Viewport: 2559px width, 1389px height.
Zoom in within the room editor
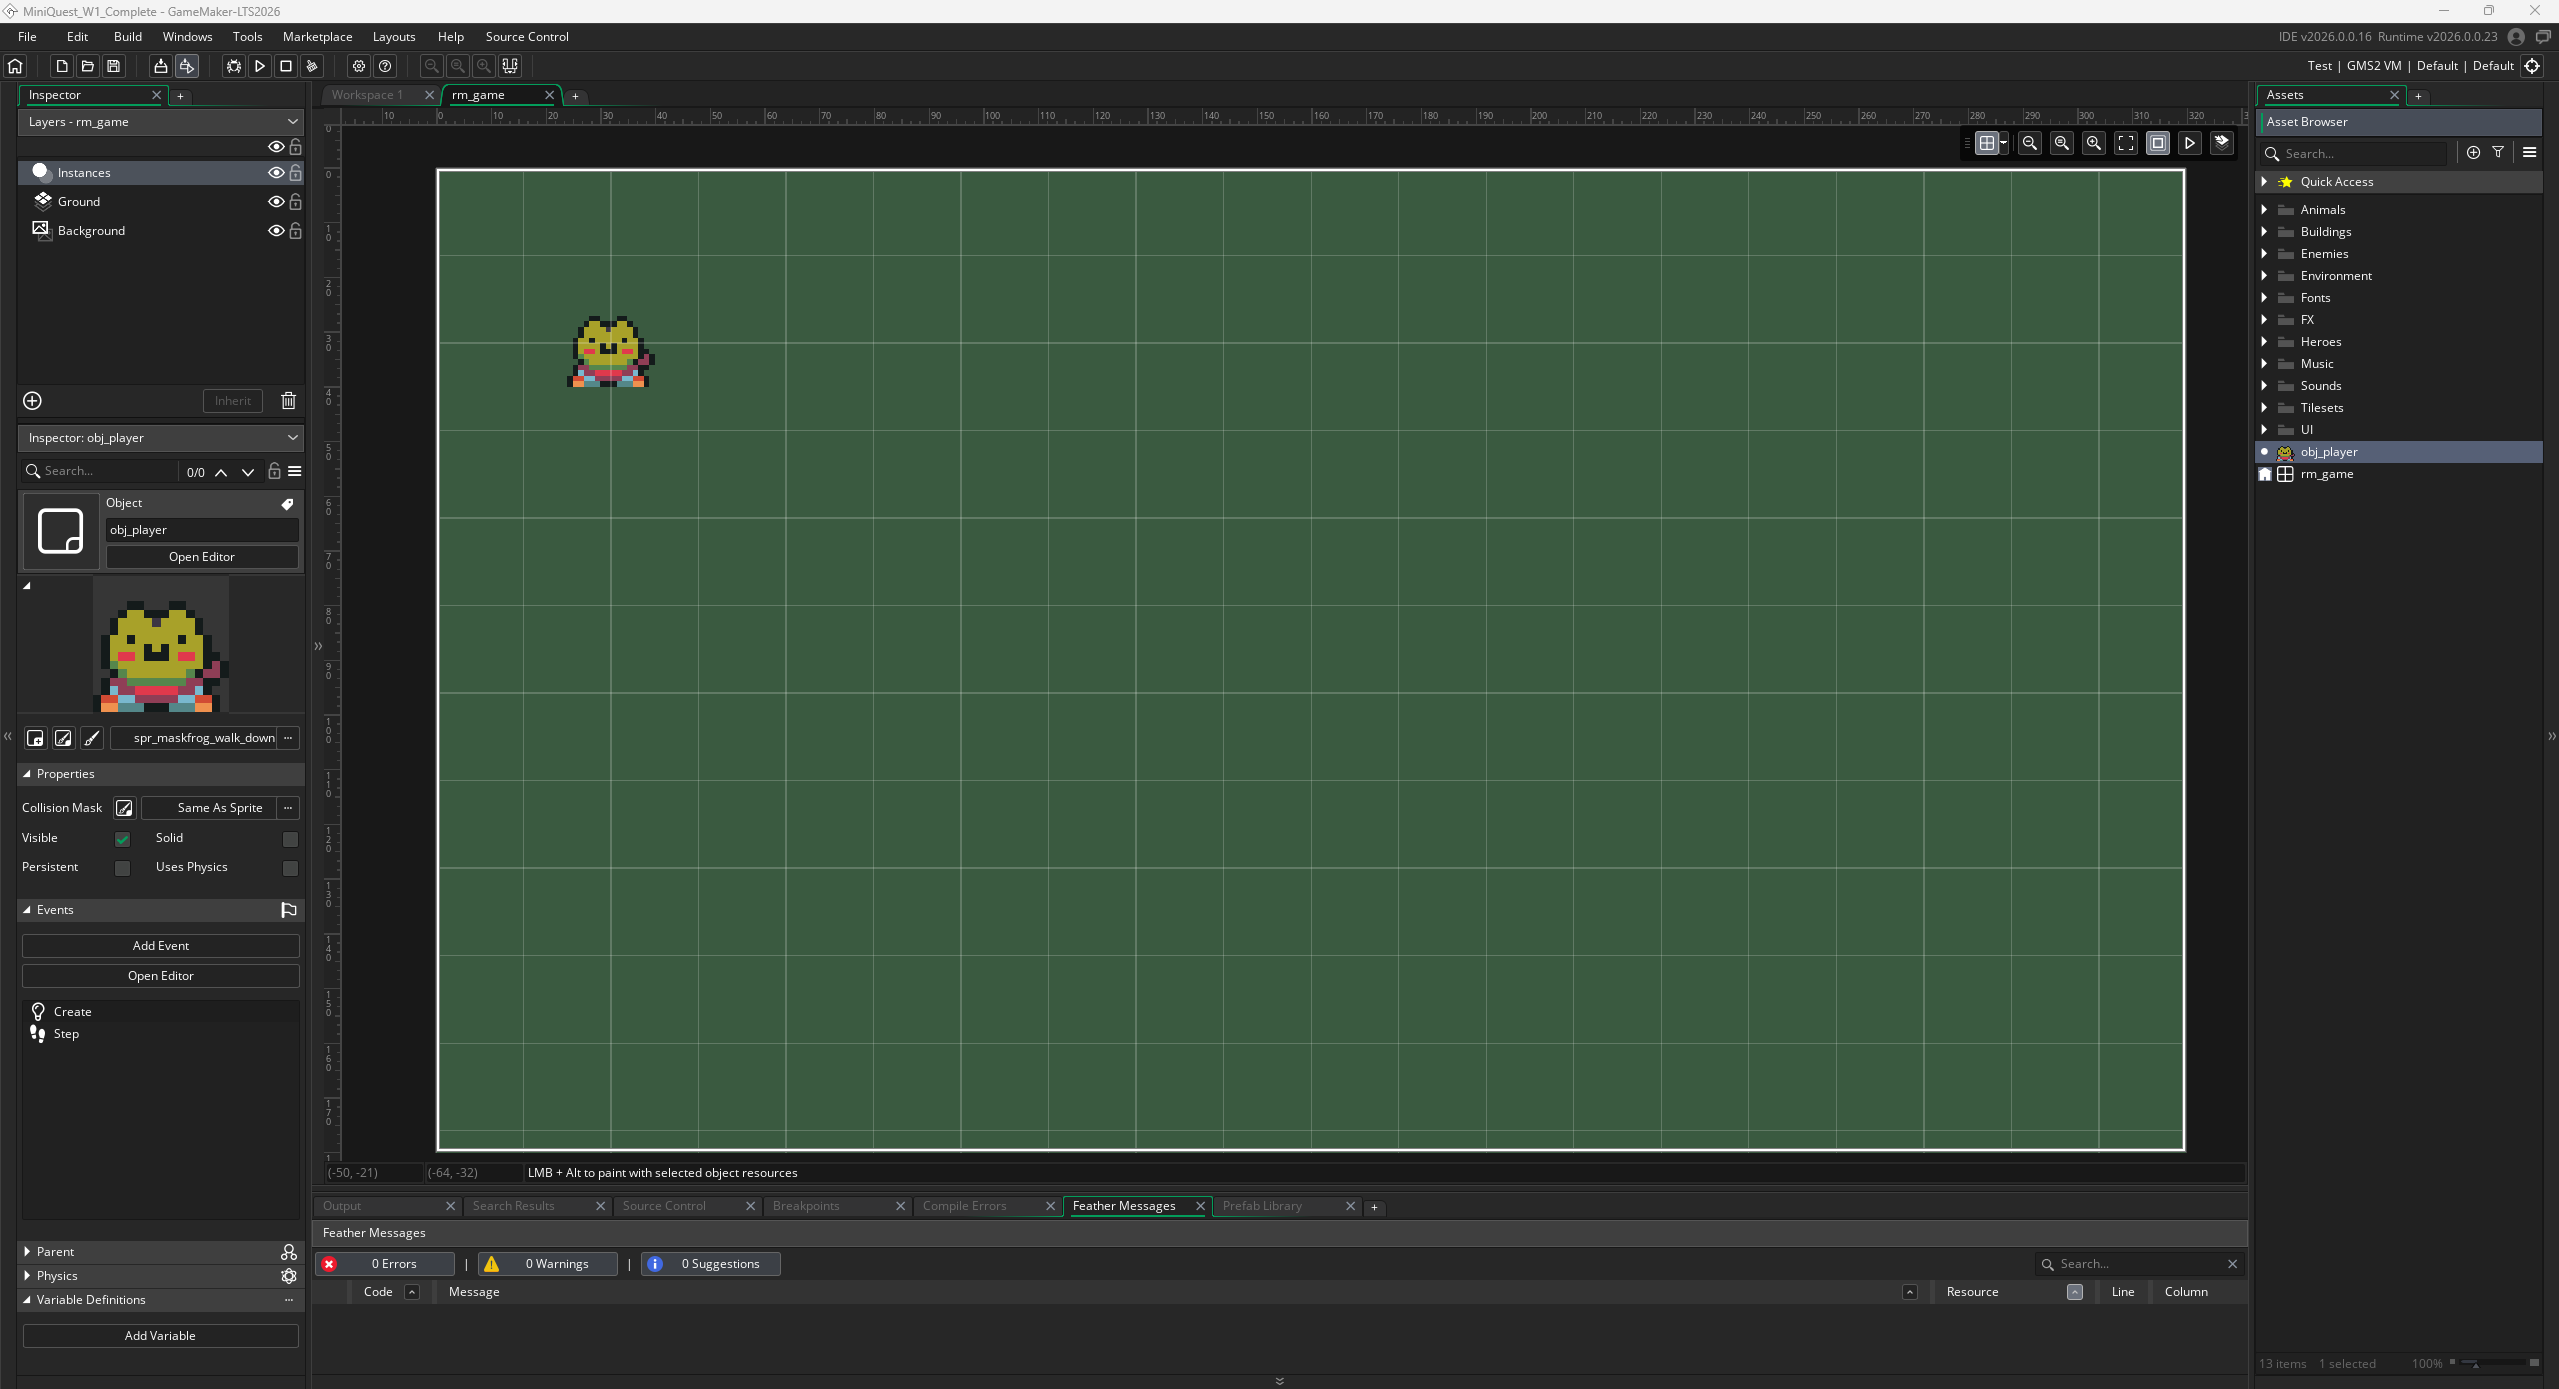(x=2094, y=143)
